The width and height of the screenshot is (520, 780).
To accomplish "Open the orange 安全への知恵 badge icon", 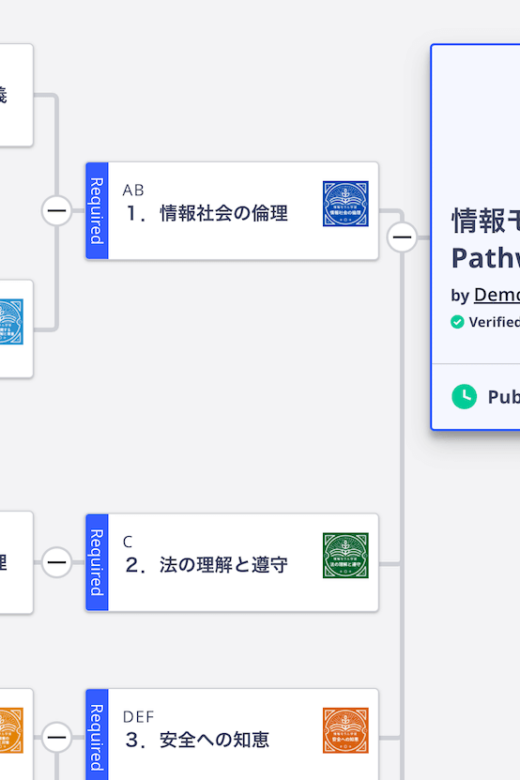I will pyautogui.click(x=345, y=731).
